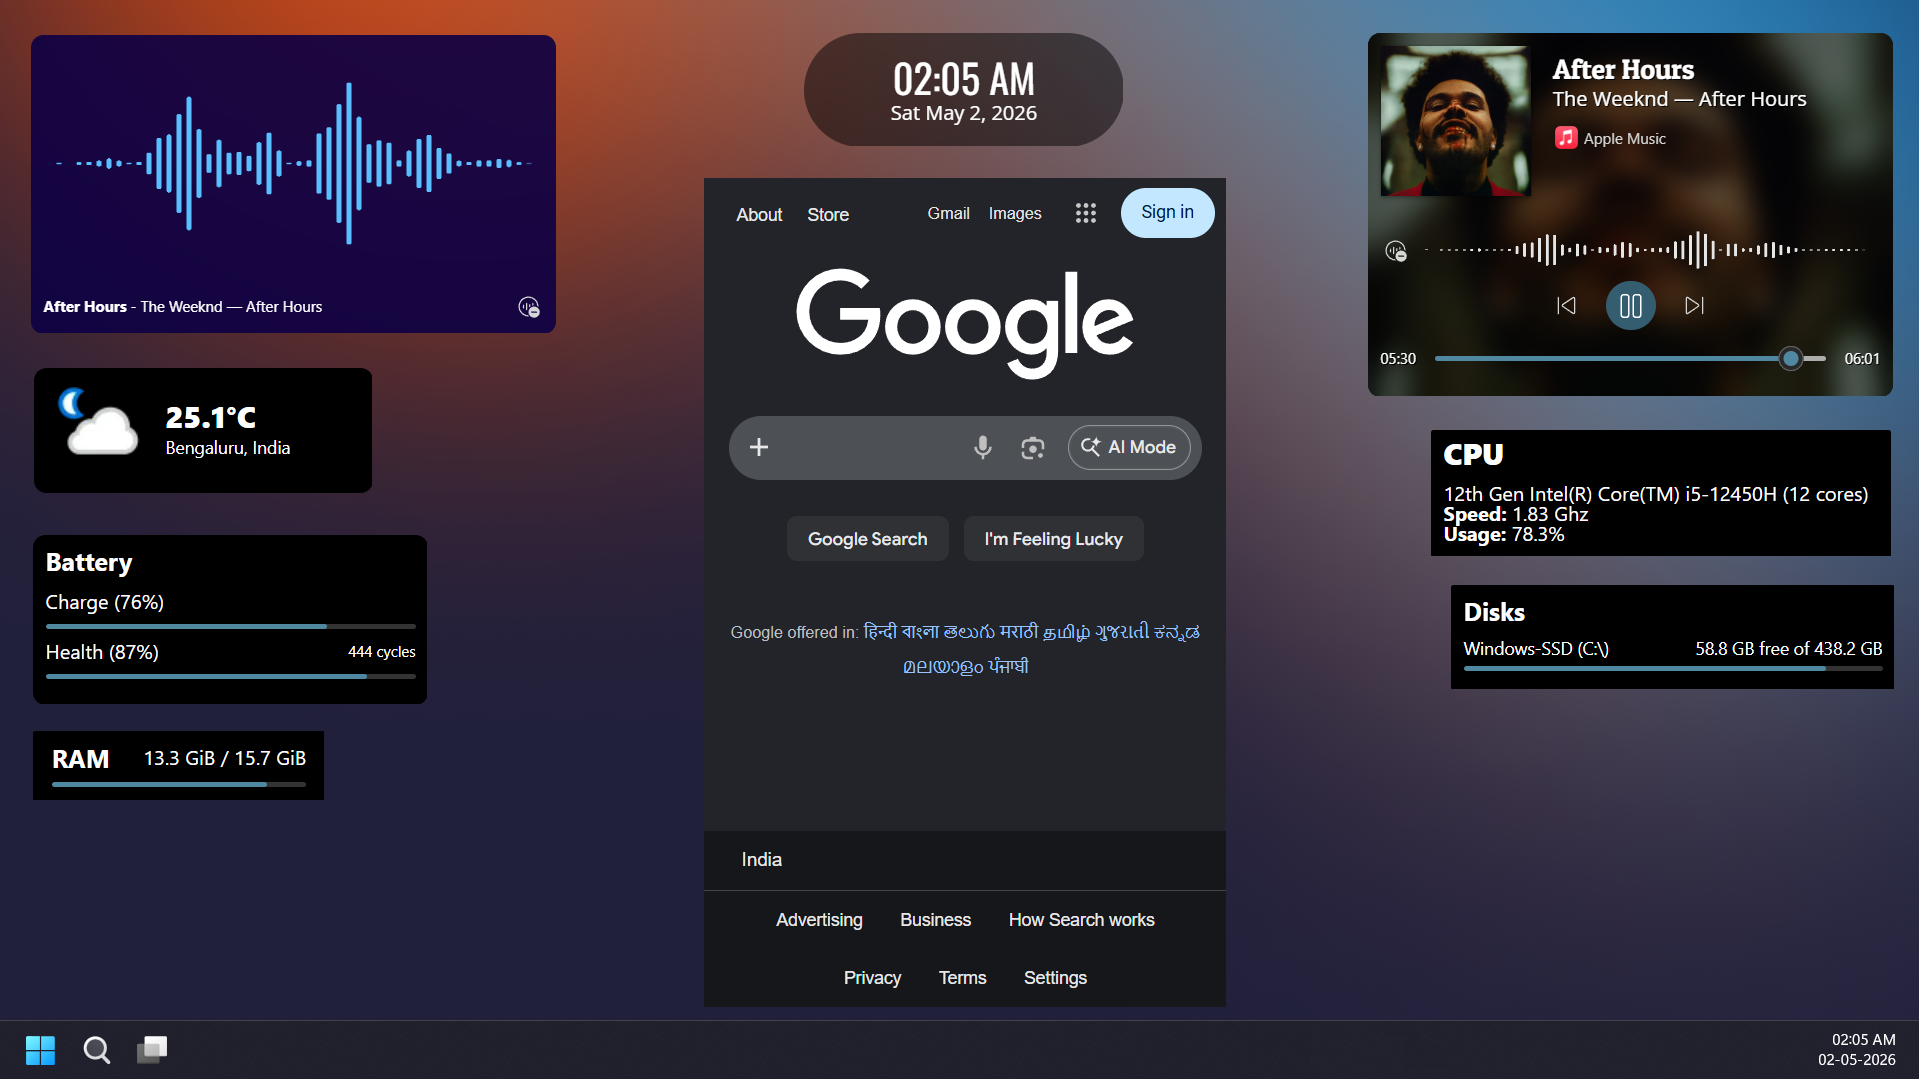1919x1079 pixels.
Task: Skip to previous track in media player
Action: (1566, 306)
